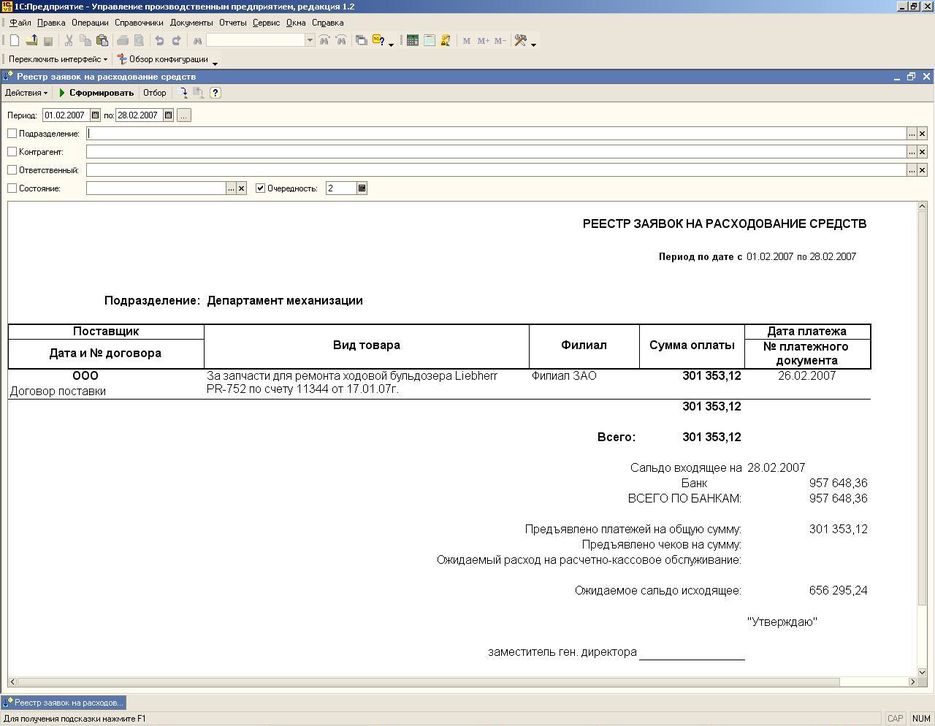
Task: Click the Find Previous binoculars icon
Action: [341, 41]
